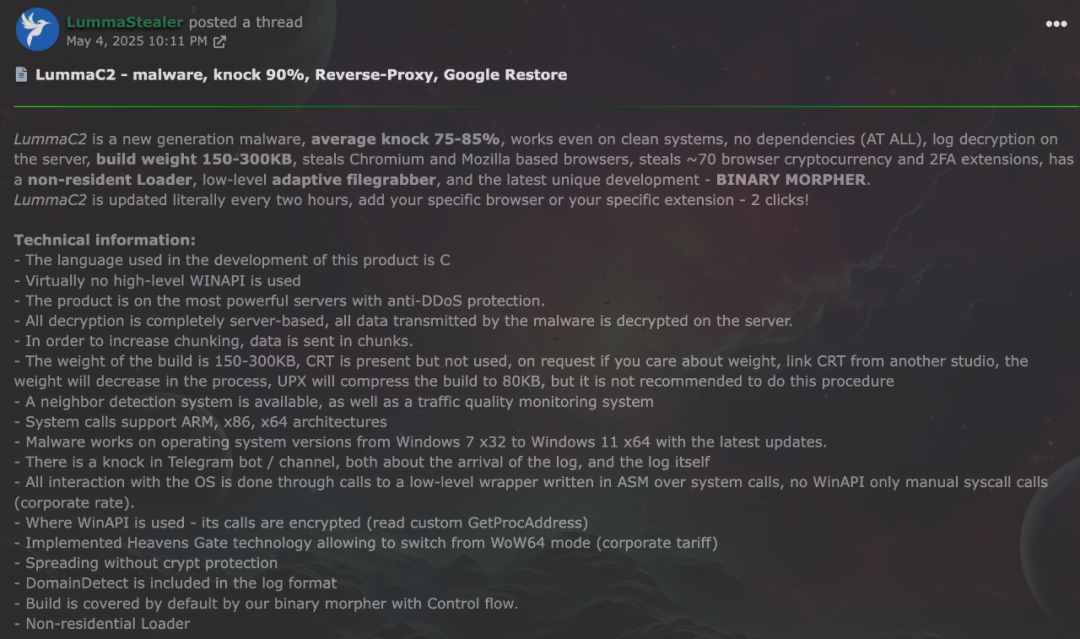Open the three-dots post options menu

pos(1056,24)
